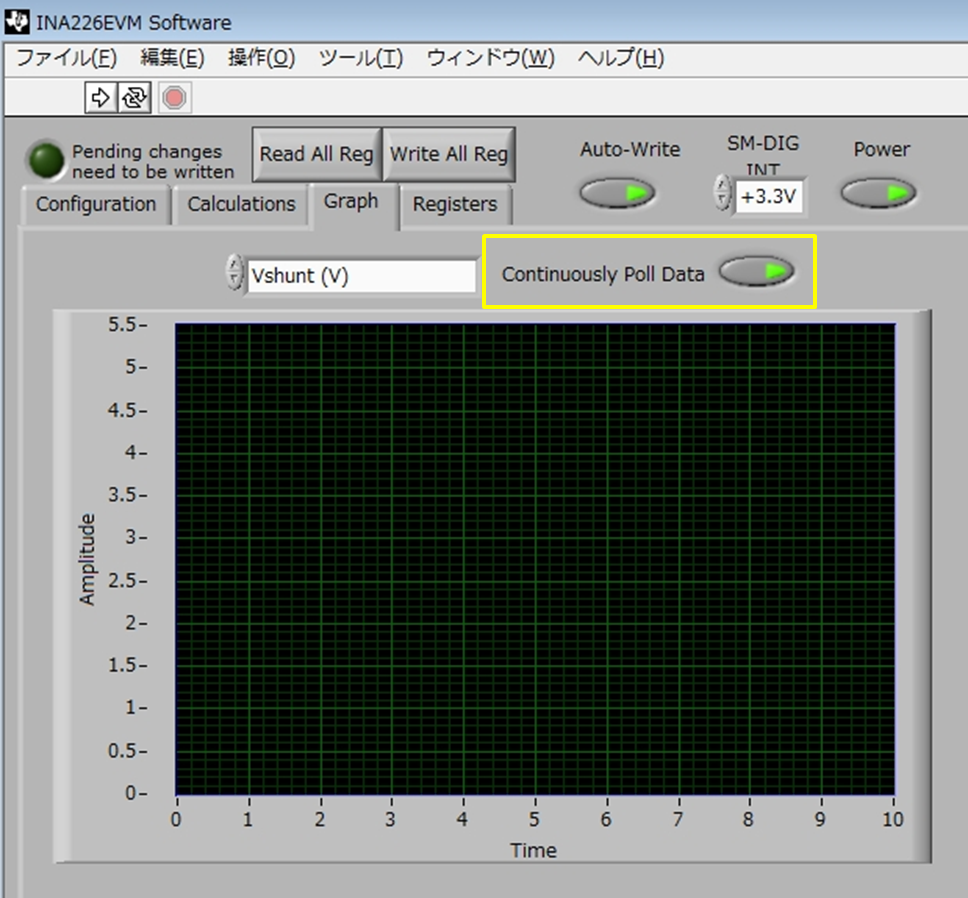Viewport: 968px width, 898px height.
Task: Click the down arrow on SM-DIG INT selector
Action: click(x=721, y=201)
